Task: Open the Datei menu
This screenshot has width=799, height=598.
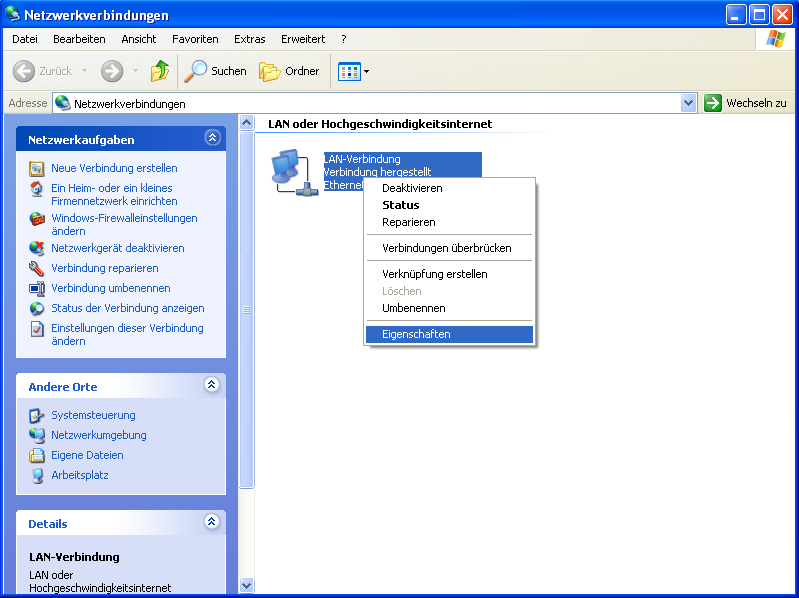Action: [25, 39]
